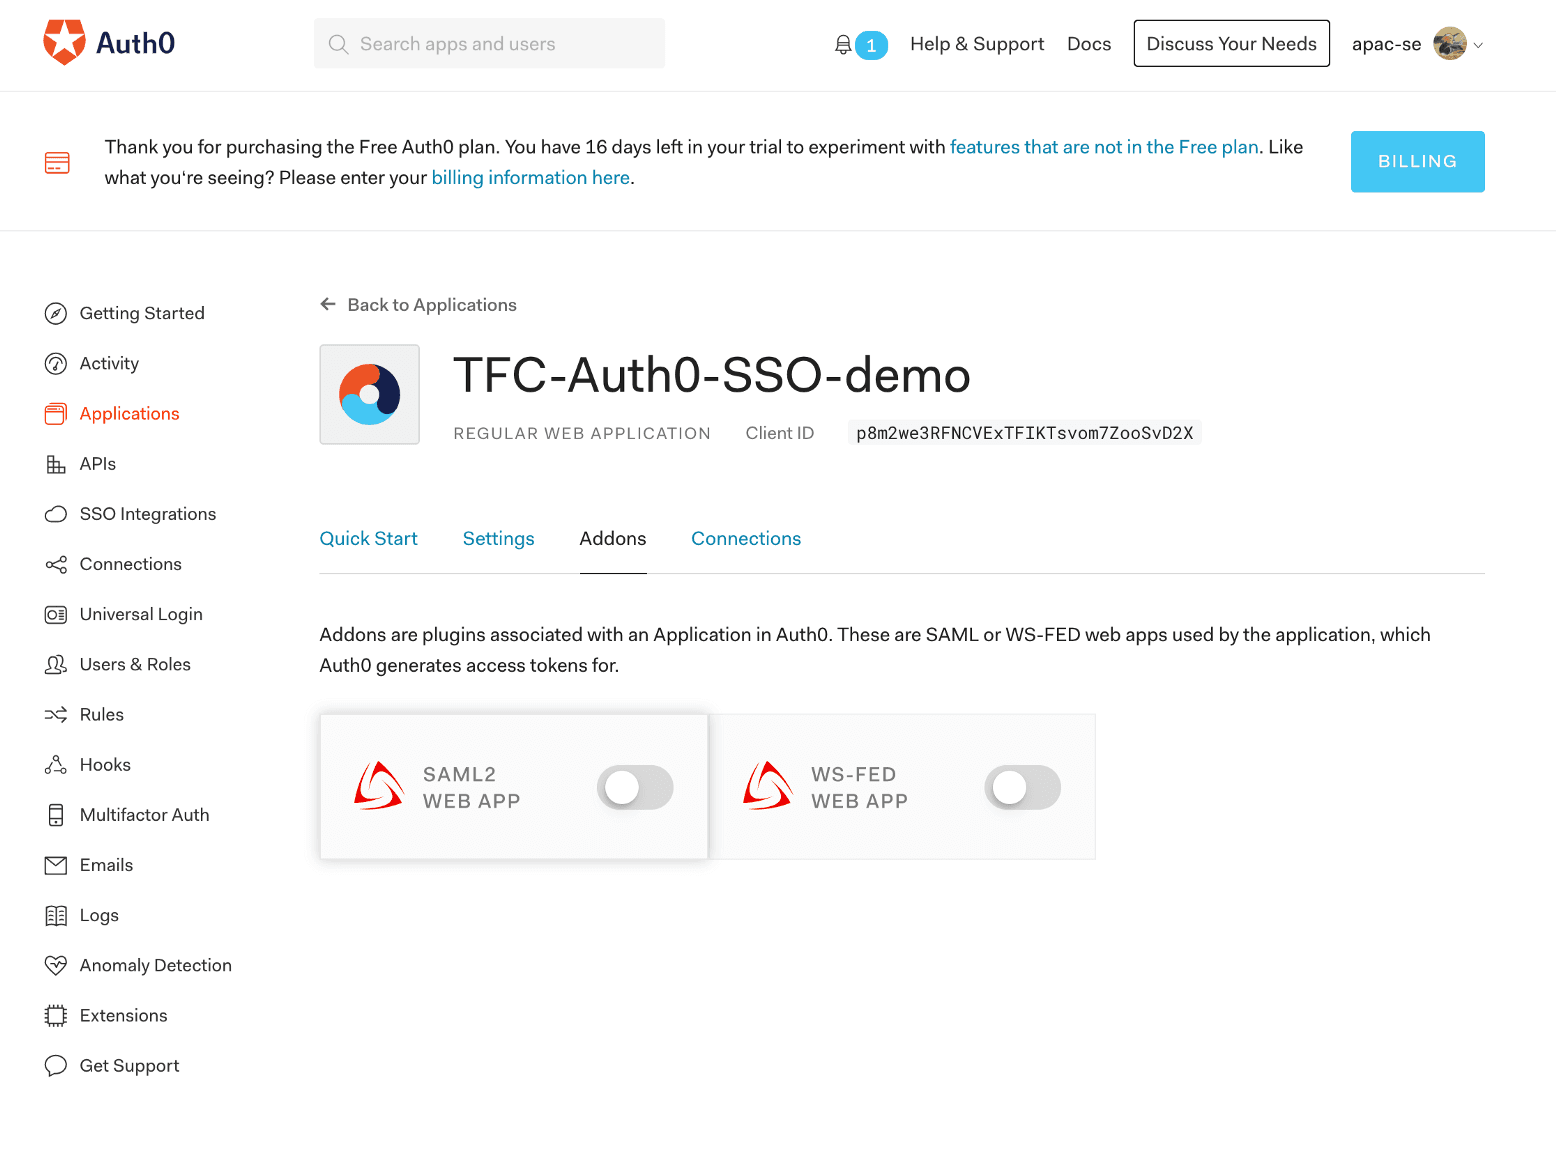Screen dimensions: 1556x1176
Task: Enable the WS-FED Web App toggle
Action: pos(1022,788)
